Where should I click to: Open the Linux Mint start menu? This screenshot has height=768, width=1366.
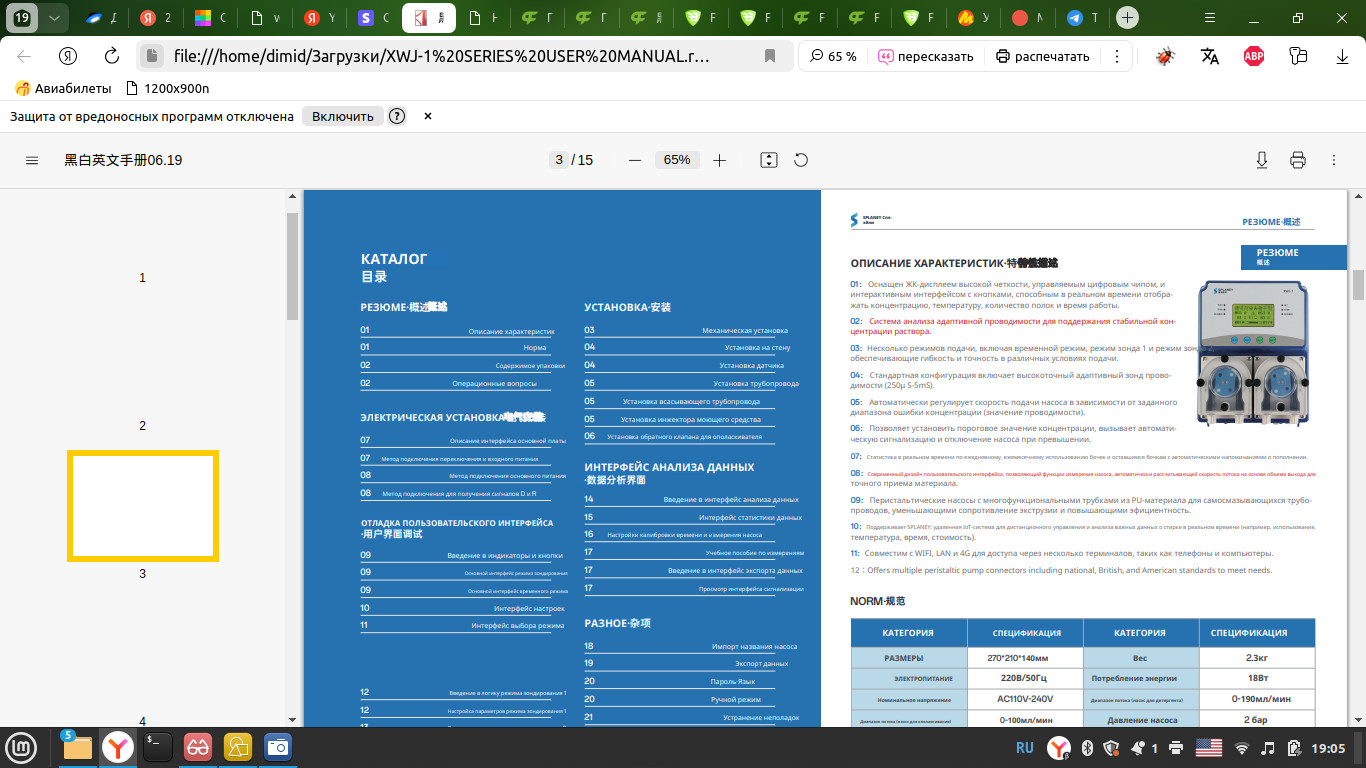coord(21,747)
